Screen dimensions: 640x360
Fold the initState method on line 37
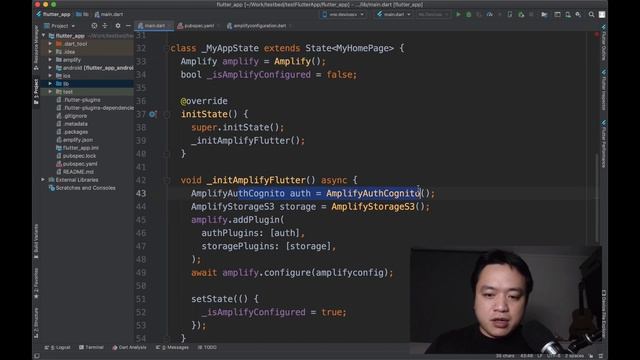point(167,115)
